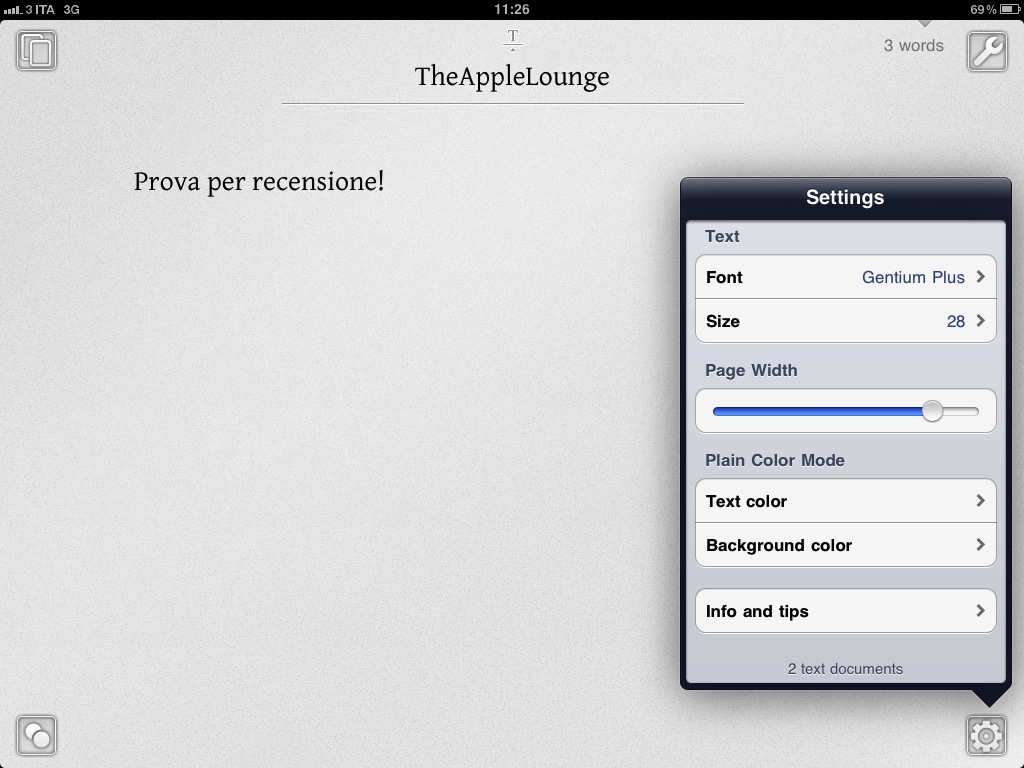Tap the '3 words' counter

click(914, 46)
